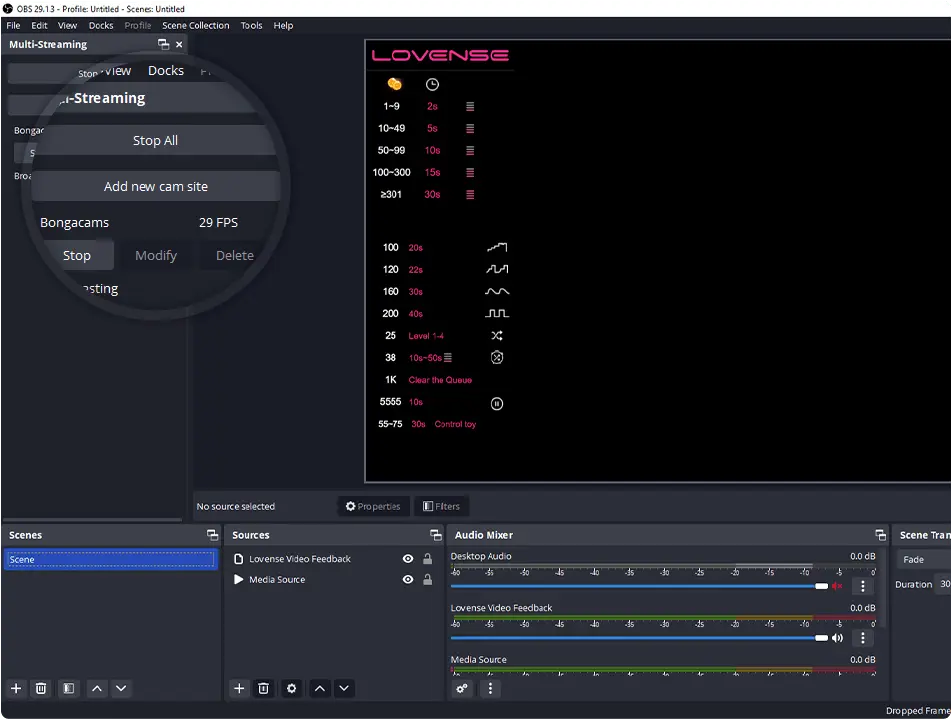Lock the Media Source
952x720 pixels.
click(427, 580)
